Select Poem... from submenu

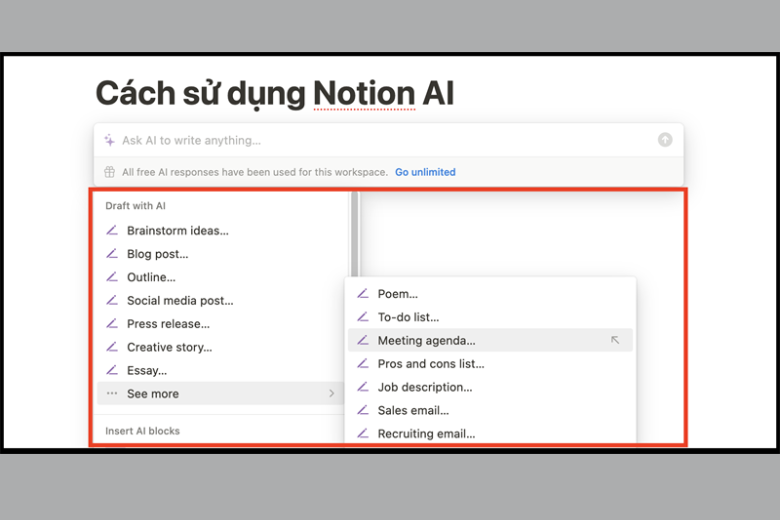[490, 294]
